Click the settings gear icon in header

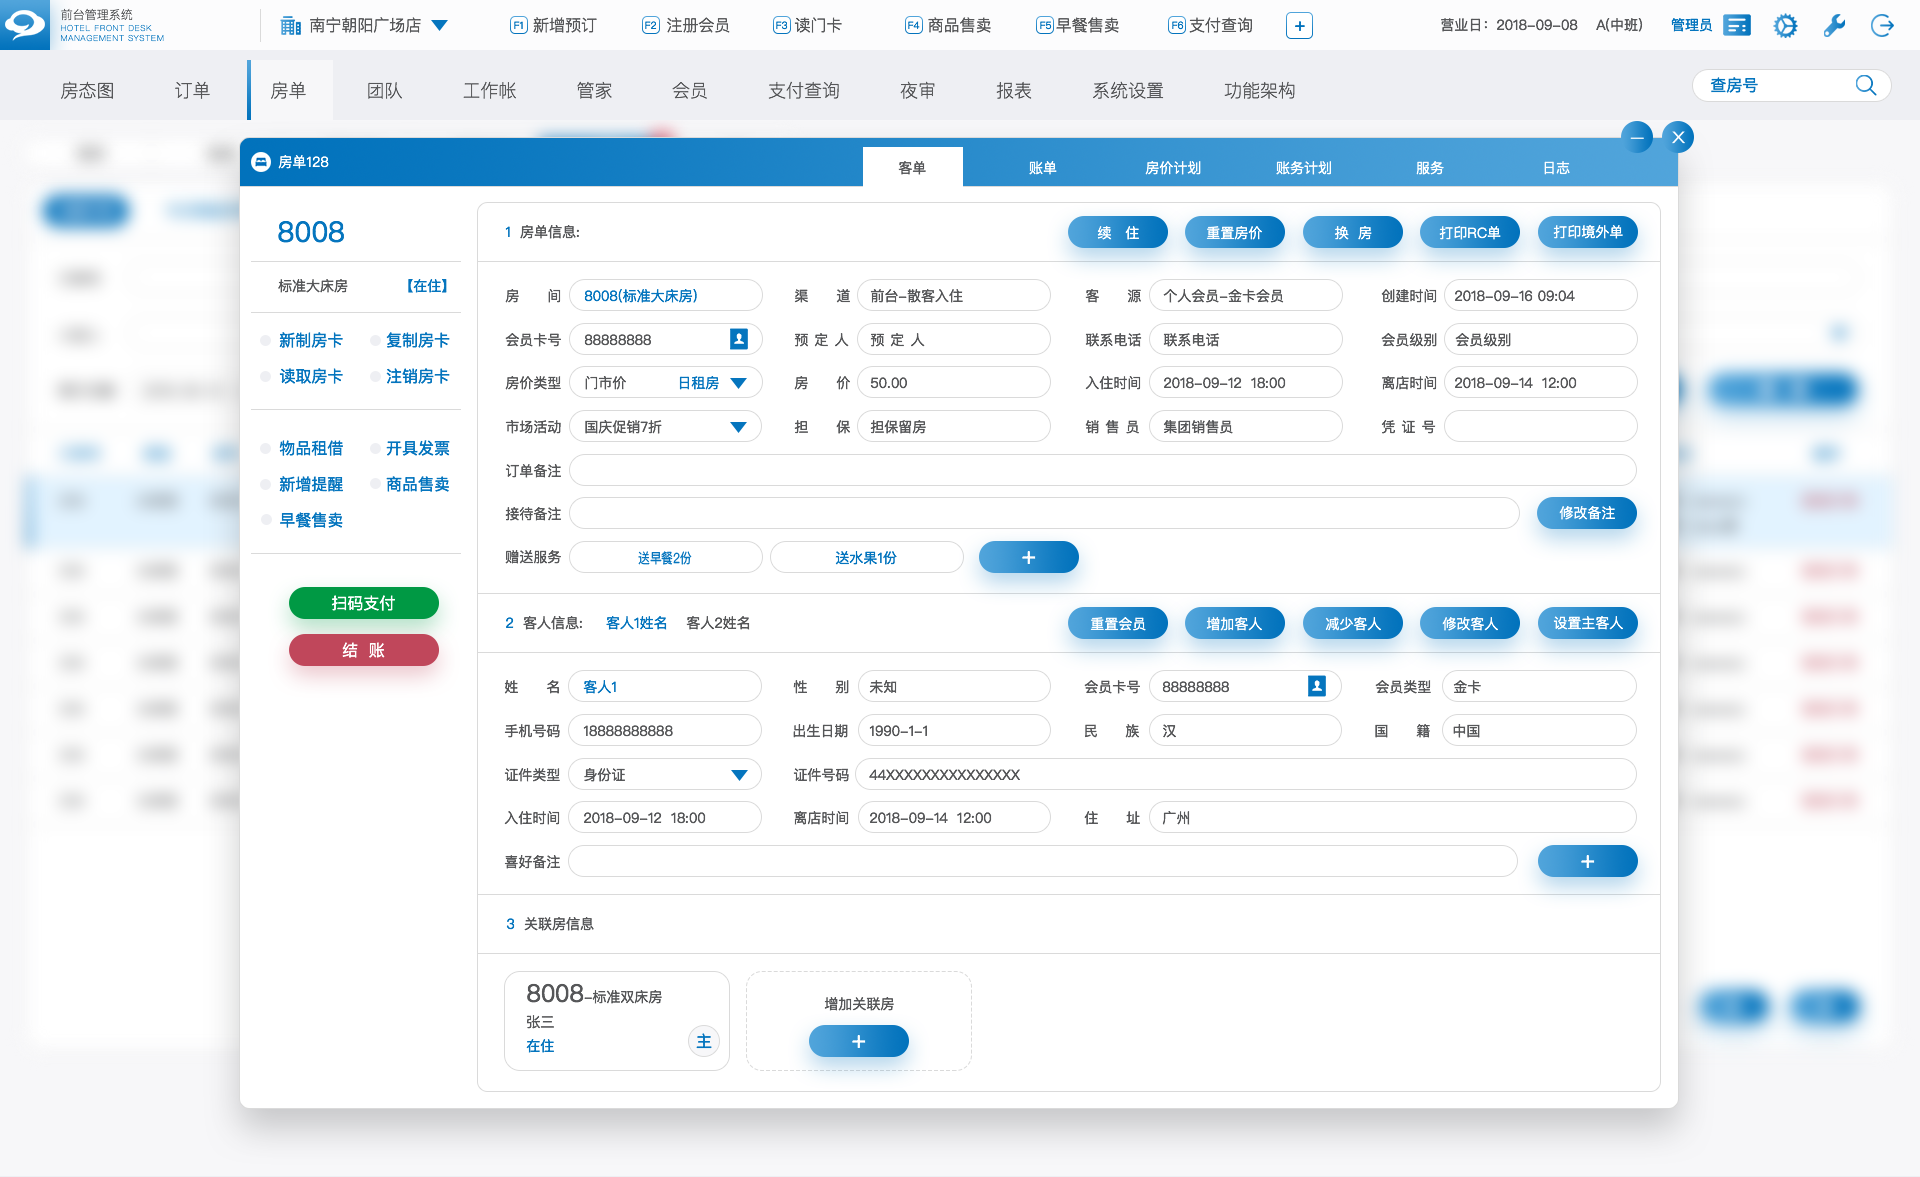click(x=1785, y=26)
